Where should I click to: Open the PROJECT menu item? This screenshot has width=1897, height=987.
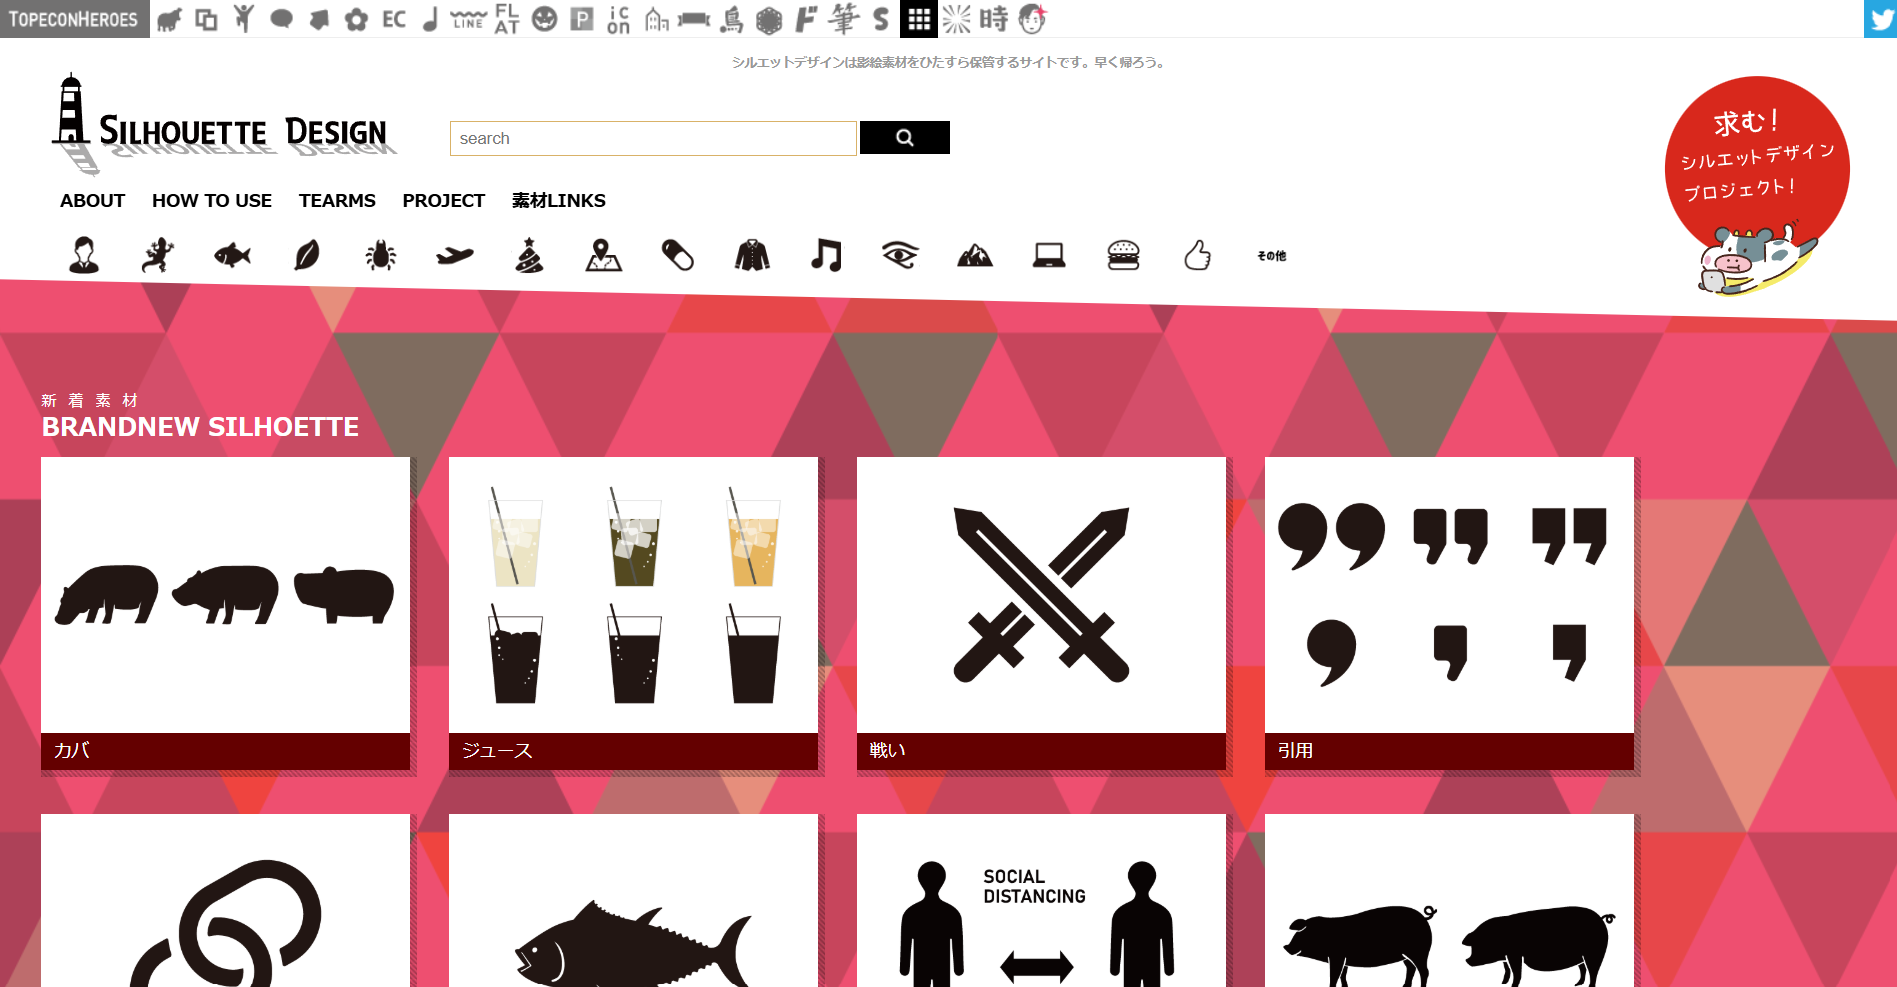pyautogui.click(x=444, y=201)
